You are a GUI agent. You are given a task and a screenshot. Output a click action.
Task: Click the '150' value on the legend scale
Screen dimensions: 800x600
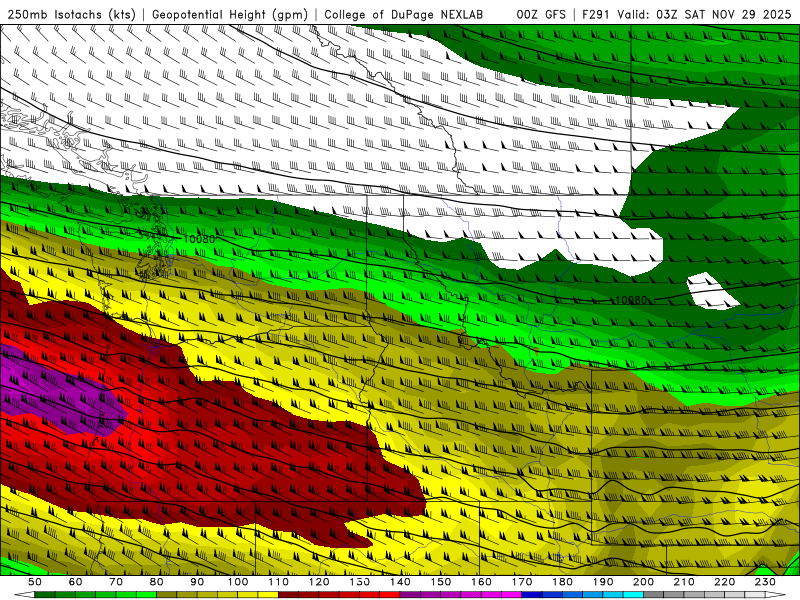pyautogui.click(x=441, y=582)
